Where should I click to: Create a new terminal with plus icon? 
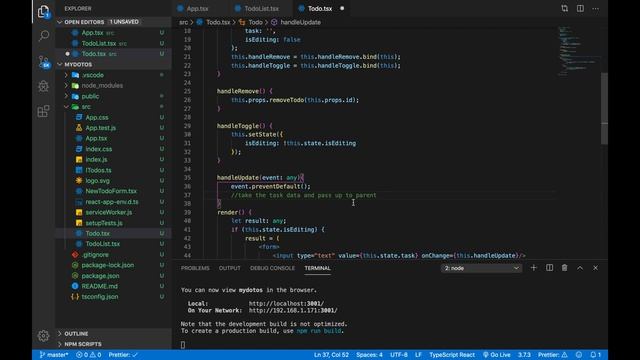(533, 268)
